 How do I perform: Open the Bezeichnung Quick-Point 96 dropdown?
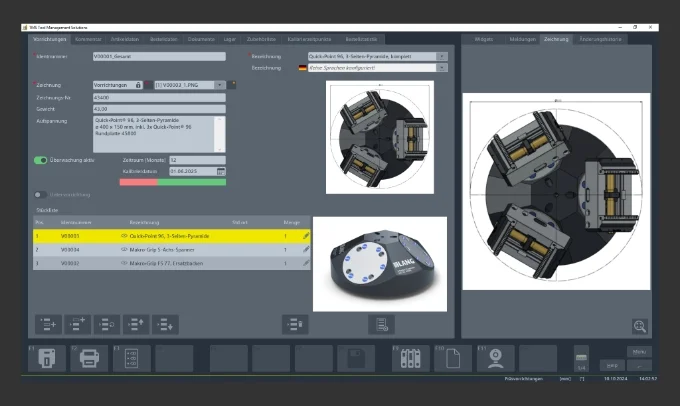click(x=442, y=57)
